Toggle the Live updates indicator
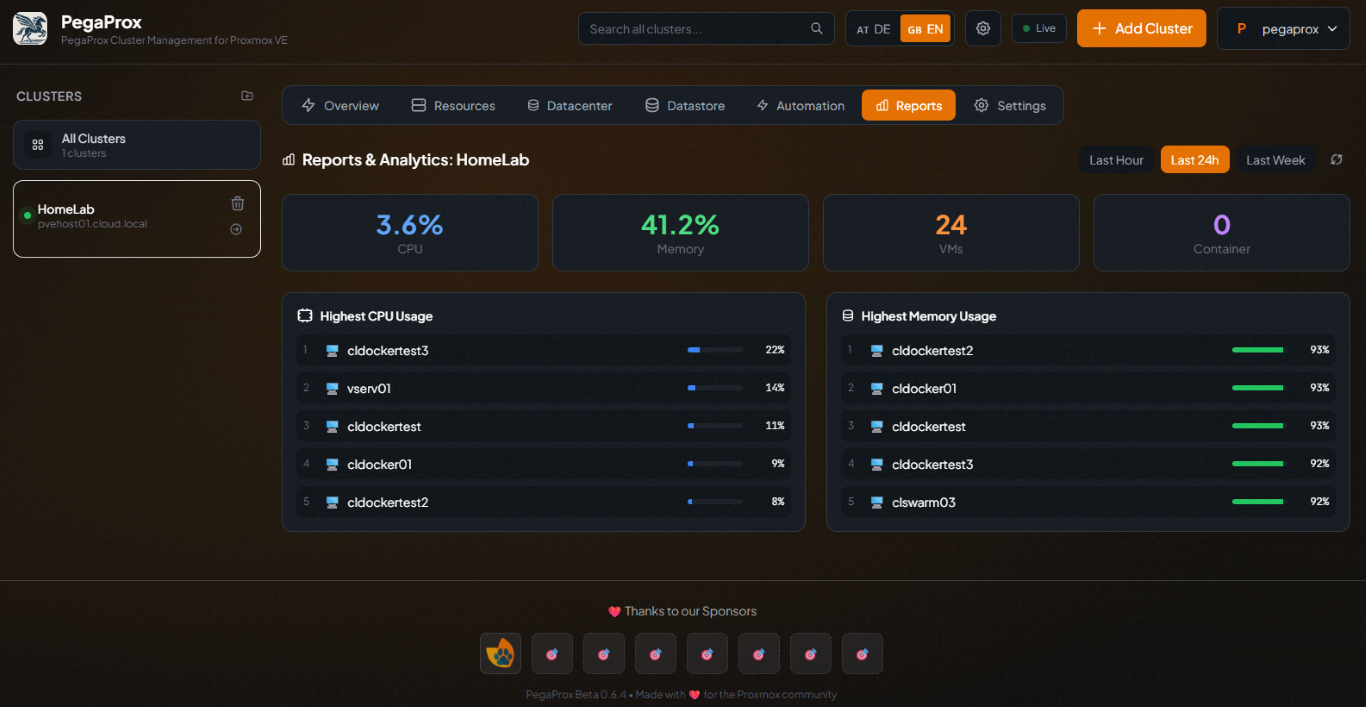 click(x=1039, y=28)
